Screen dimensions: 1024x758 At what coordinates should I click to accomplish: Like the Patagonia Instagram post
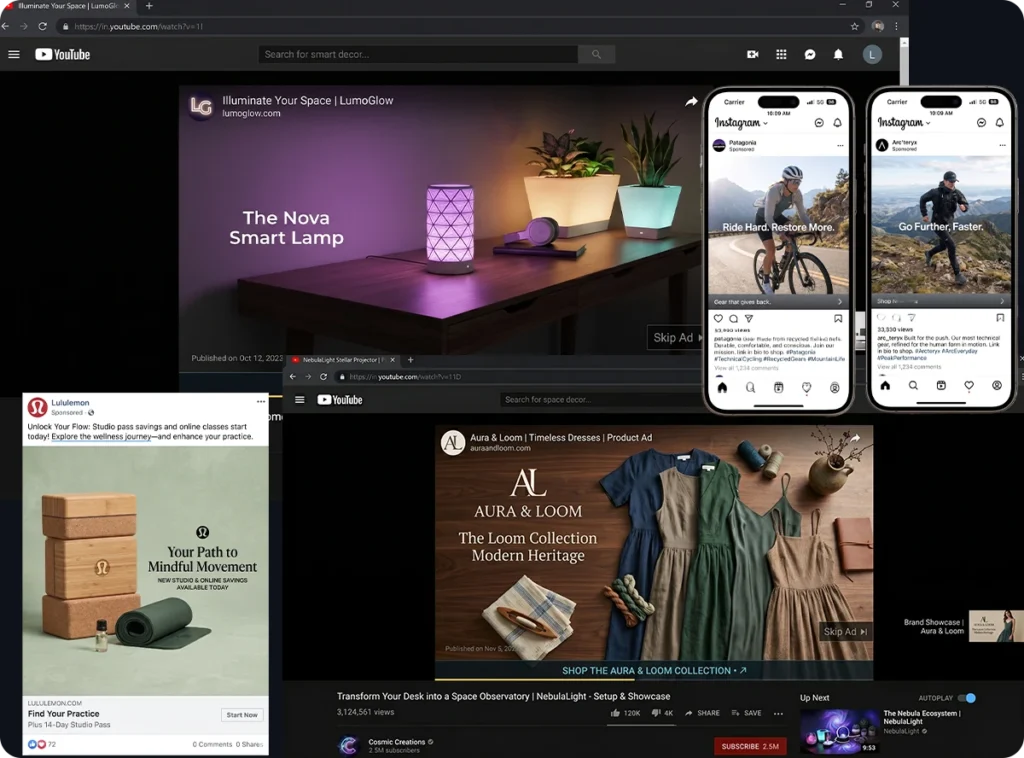(x=718, y=319)
